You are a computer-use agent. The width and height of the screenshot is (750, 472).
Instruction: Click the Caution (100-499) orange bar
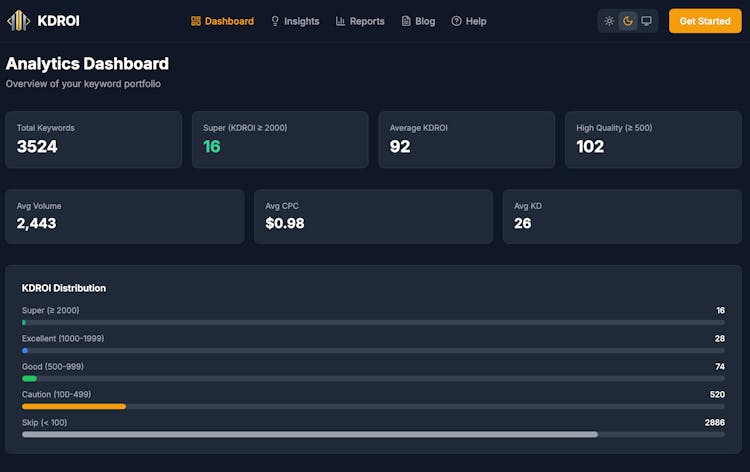pos(74,406)
